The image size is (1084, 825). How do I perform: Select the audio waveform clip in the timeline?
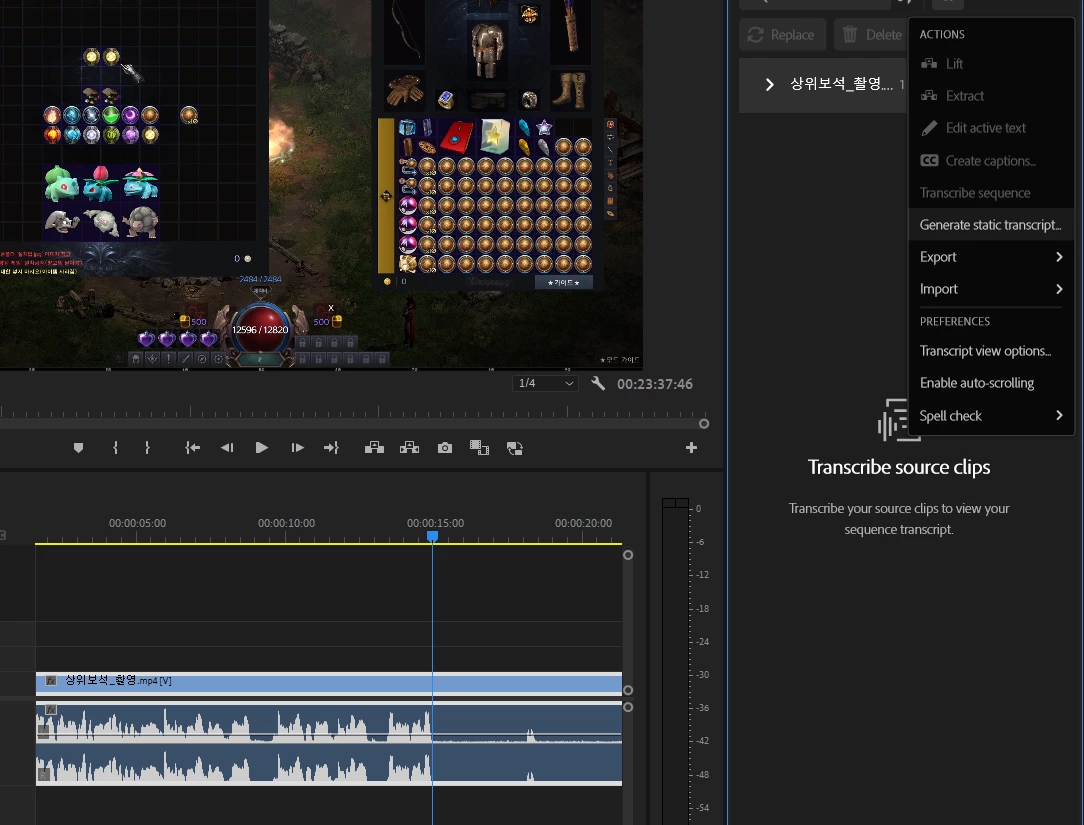[329, 743]
